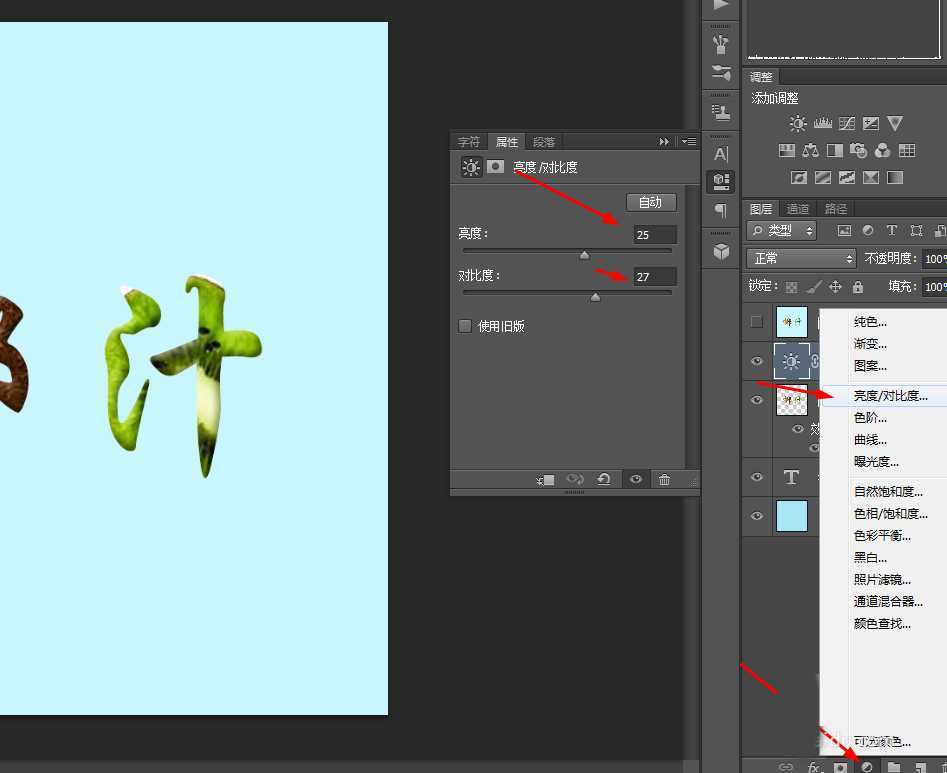Click the 对比度 contrast slider handle
This screenshot has height=773, width=947.
click(595, 295)
